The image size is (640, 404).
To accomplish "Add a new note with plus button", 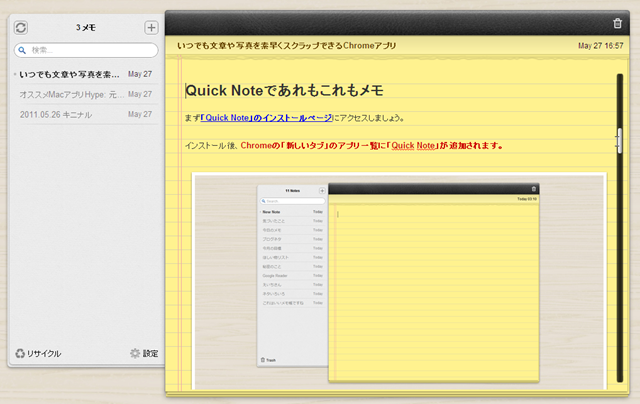I will click(x=151, y=28).
